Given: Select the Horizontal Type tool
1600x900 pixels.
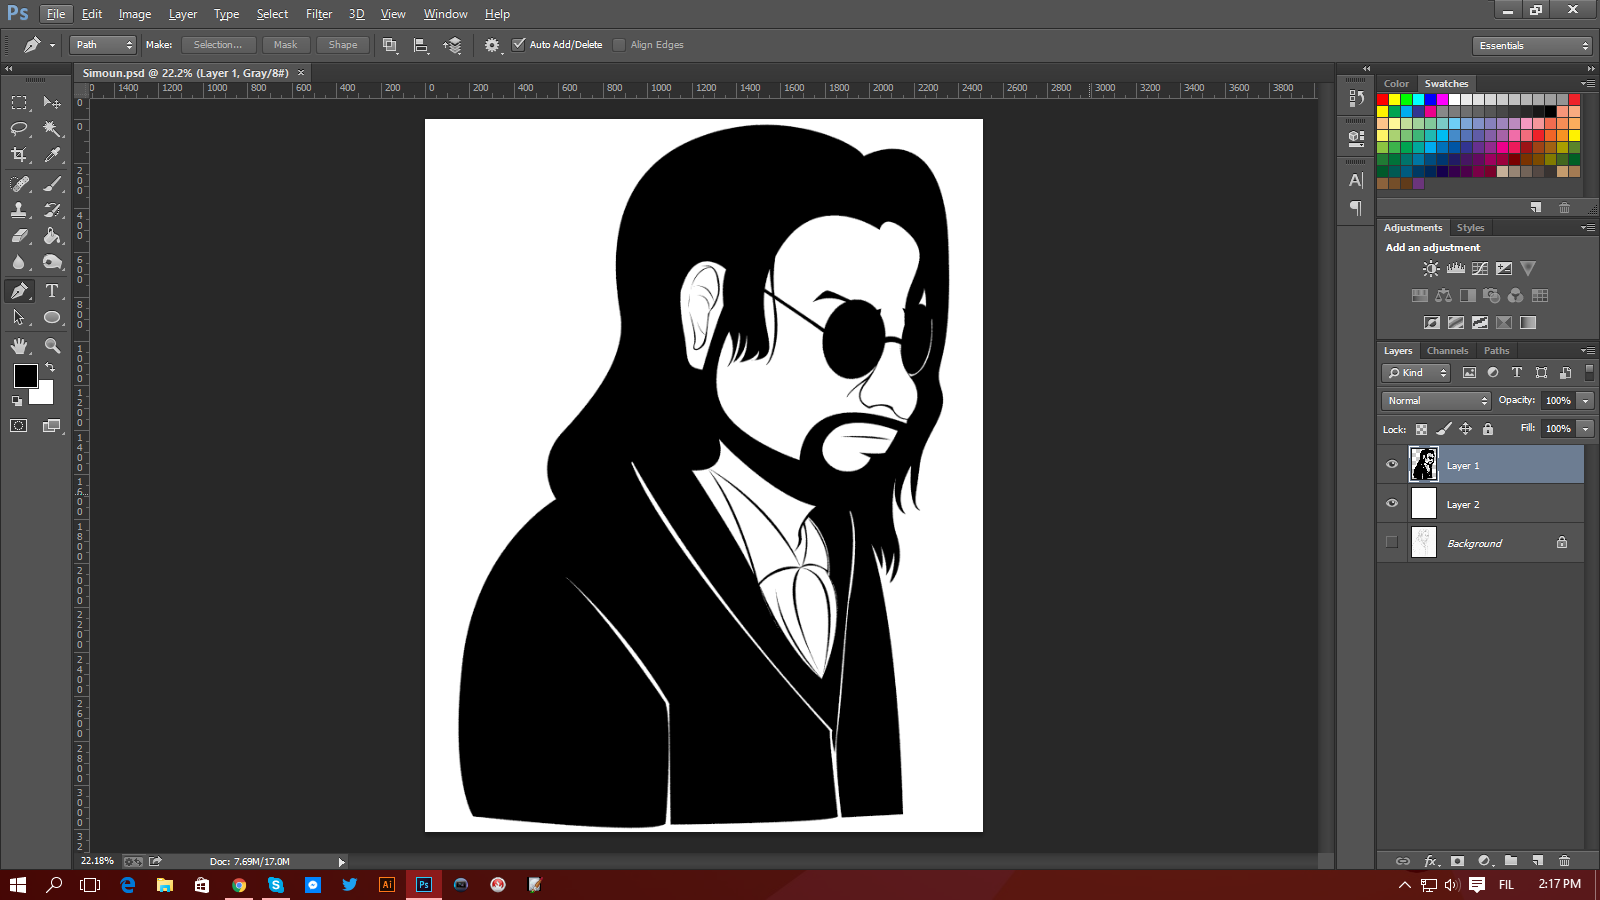Looking at the screenshot, I should click(x=52, y=291).
